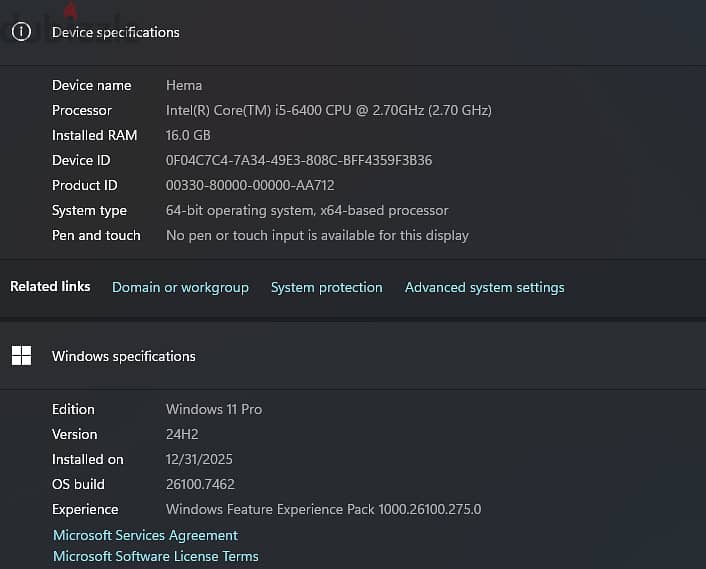
Task: Click the OS build label
Action: click(78, 484)
